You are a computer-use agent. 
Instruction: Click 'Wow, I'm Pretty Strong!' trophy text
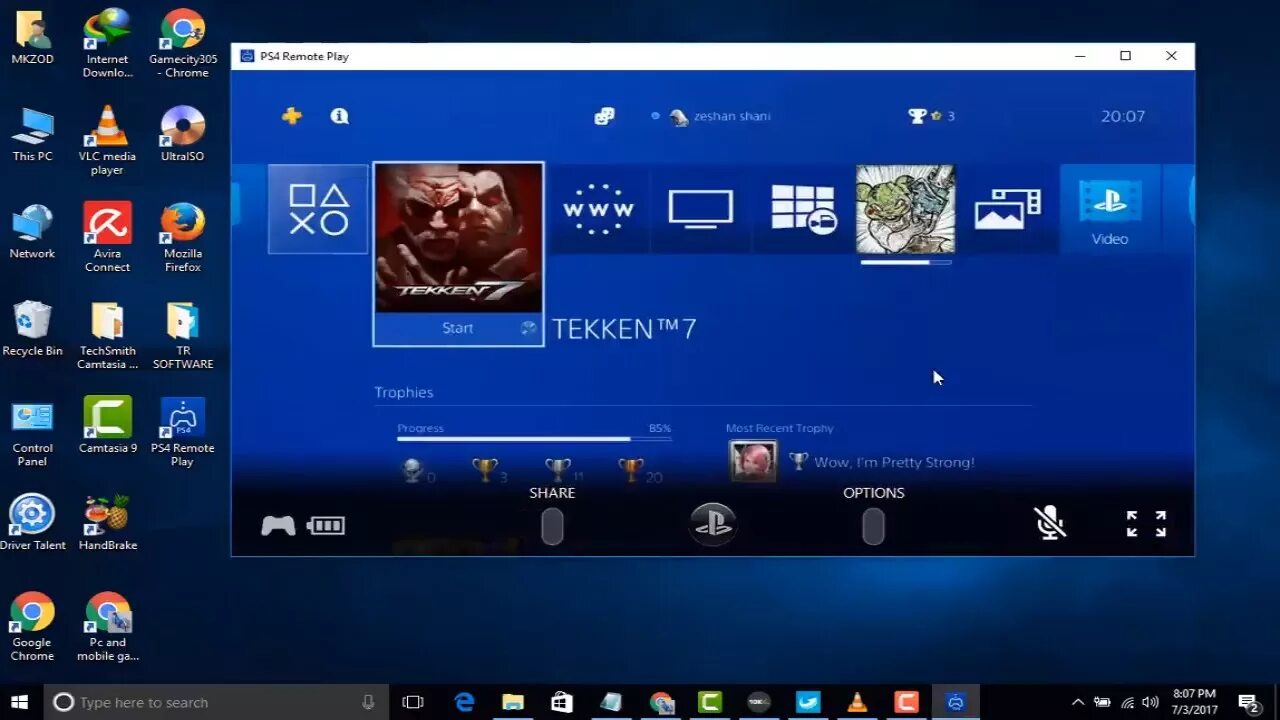pos(894,462)
